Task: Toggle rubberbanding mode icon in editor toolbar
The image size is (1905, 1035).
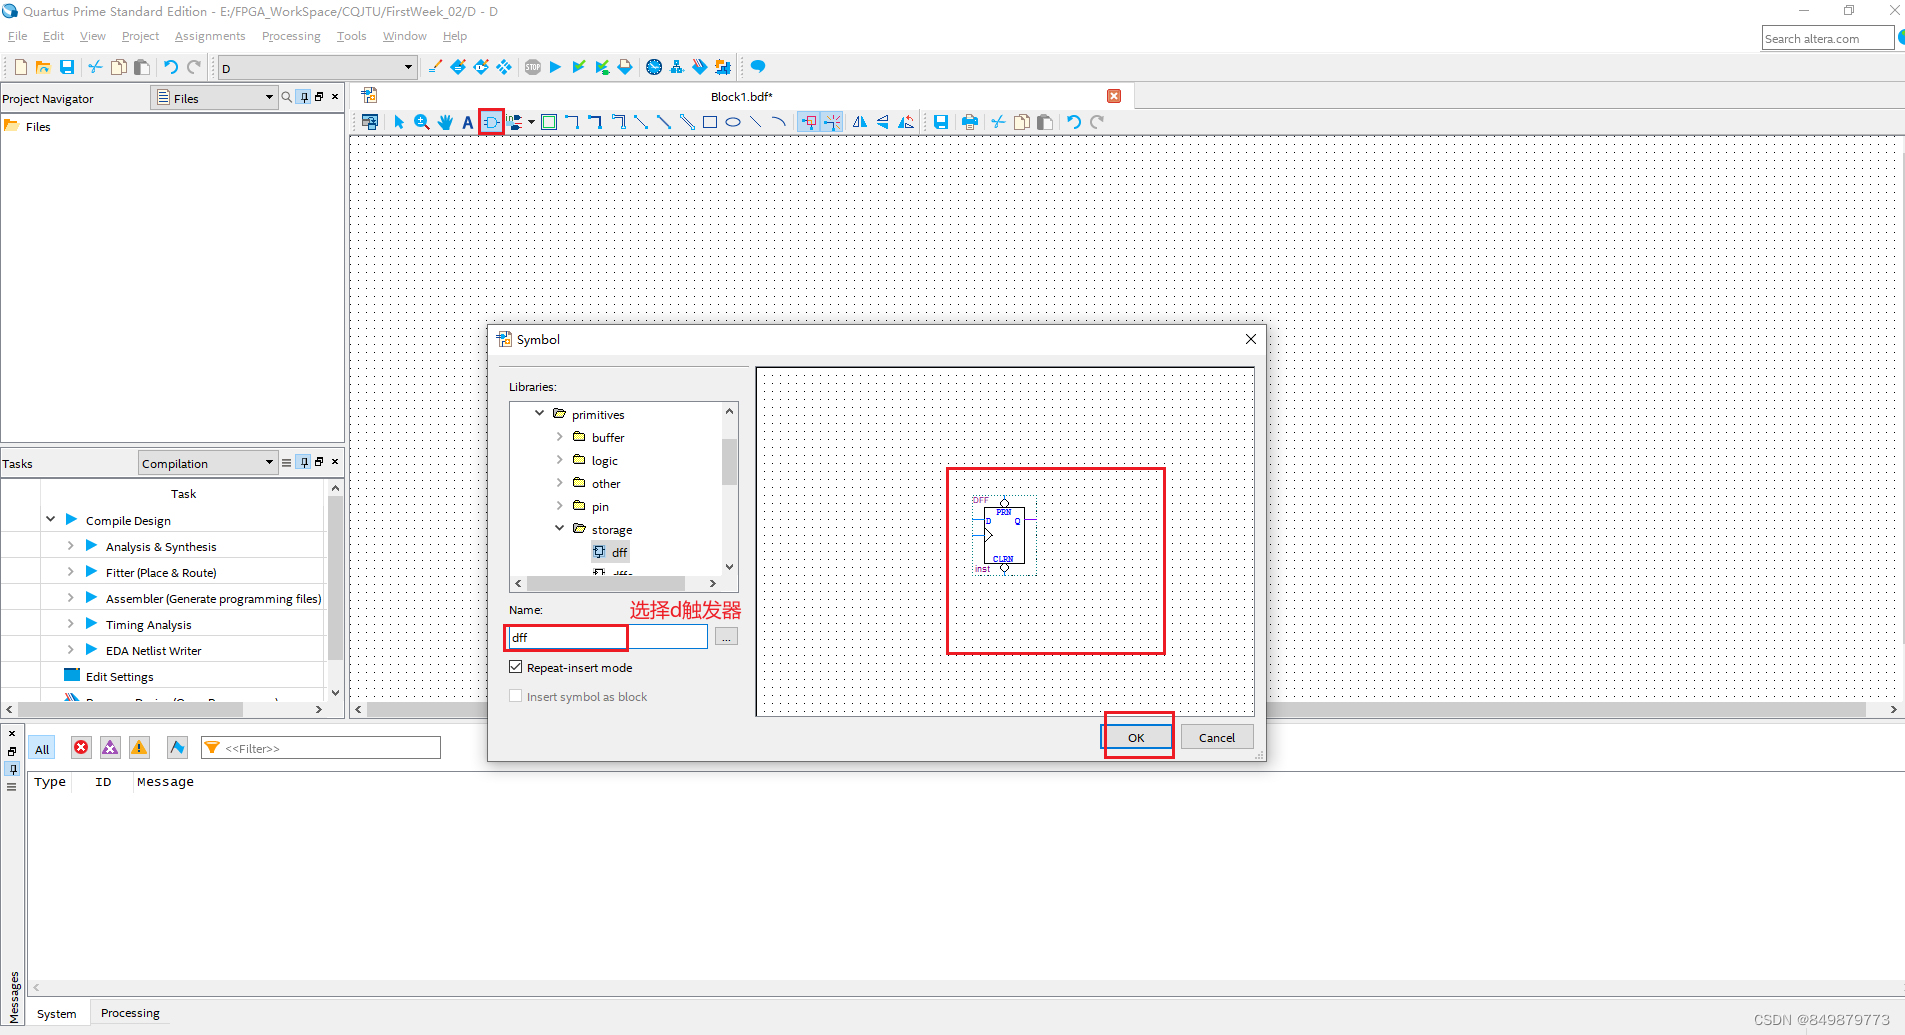Action: 809,122
